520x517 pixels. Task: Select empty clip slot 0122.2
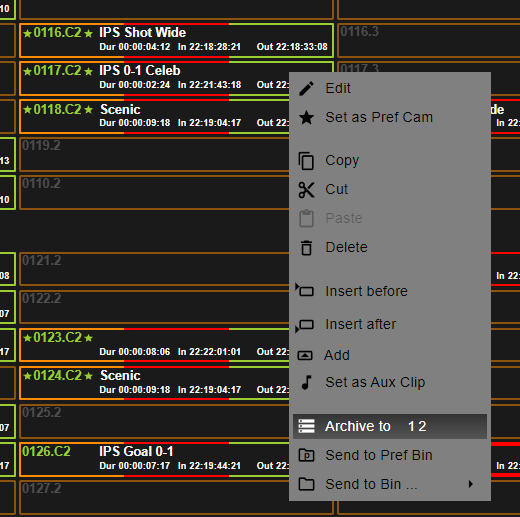154,307
